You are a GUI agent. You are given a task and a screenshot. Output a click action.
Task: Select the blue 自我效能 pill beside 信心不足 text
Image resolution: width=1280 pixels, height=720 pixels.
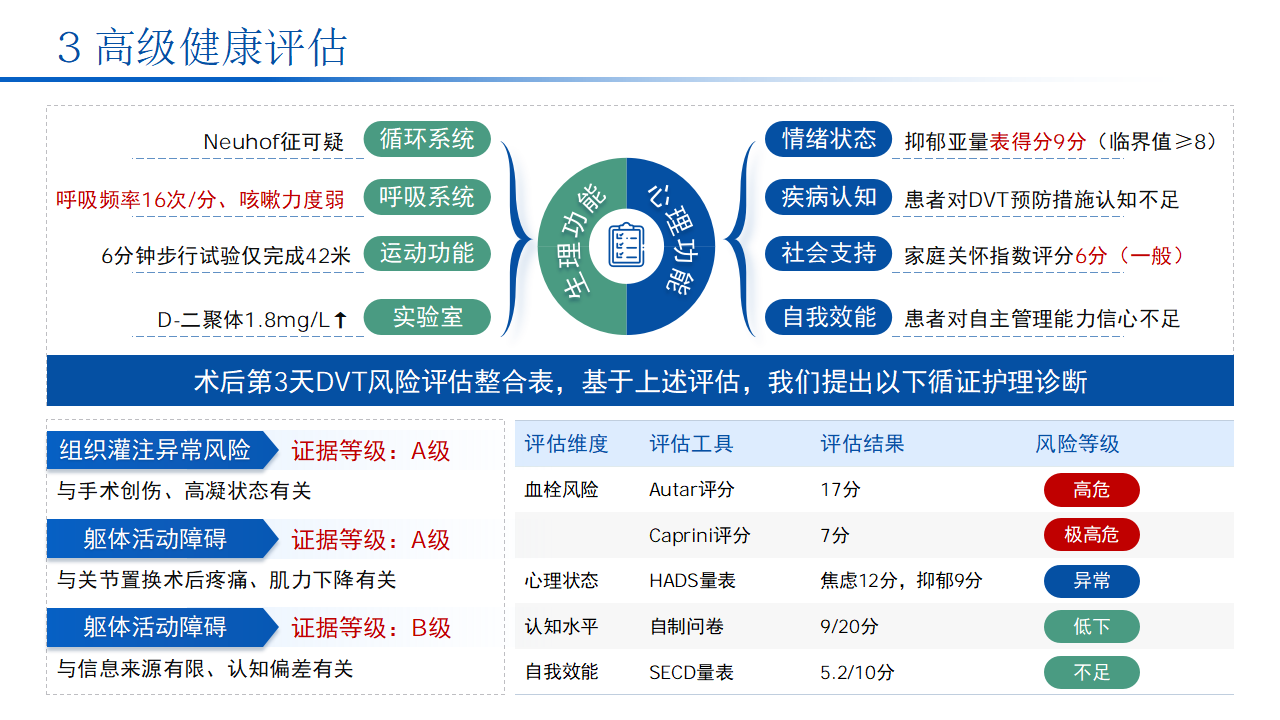coord(828,317)
